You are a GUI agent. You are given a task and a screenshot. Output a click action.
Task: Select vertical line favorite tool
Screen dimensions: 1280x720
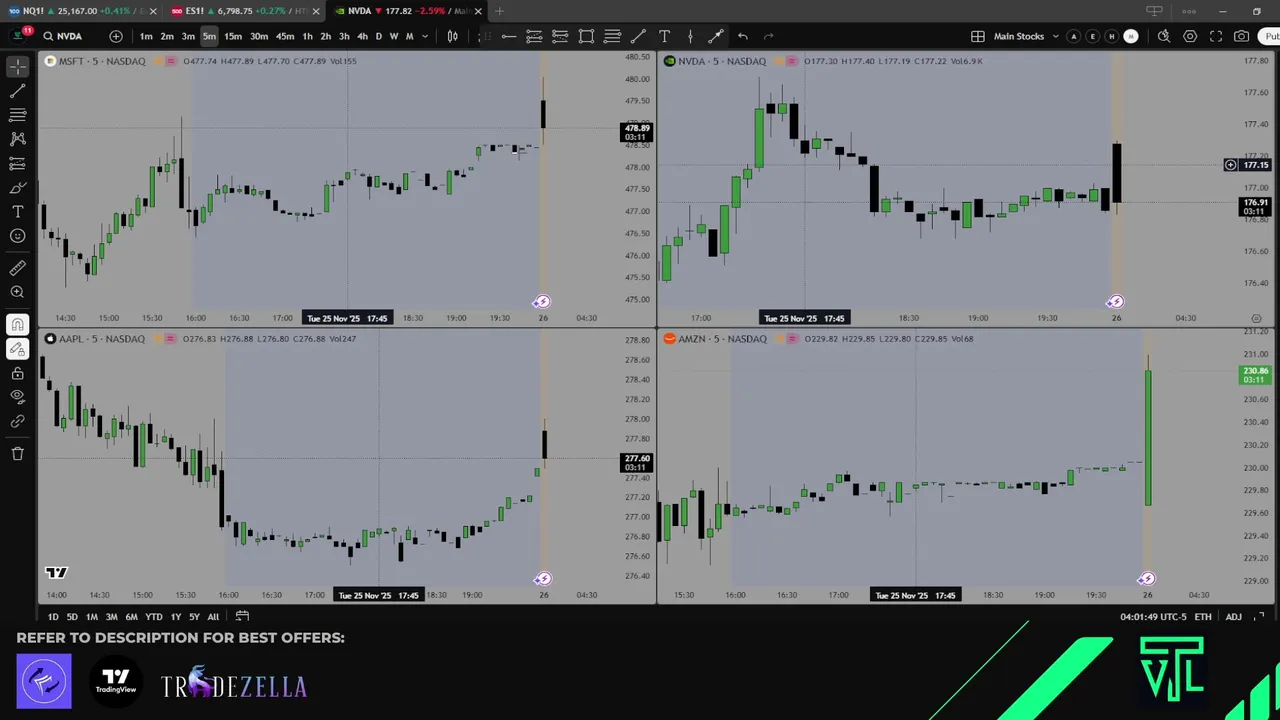(x=690, y=36)
